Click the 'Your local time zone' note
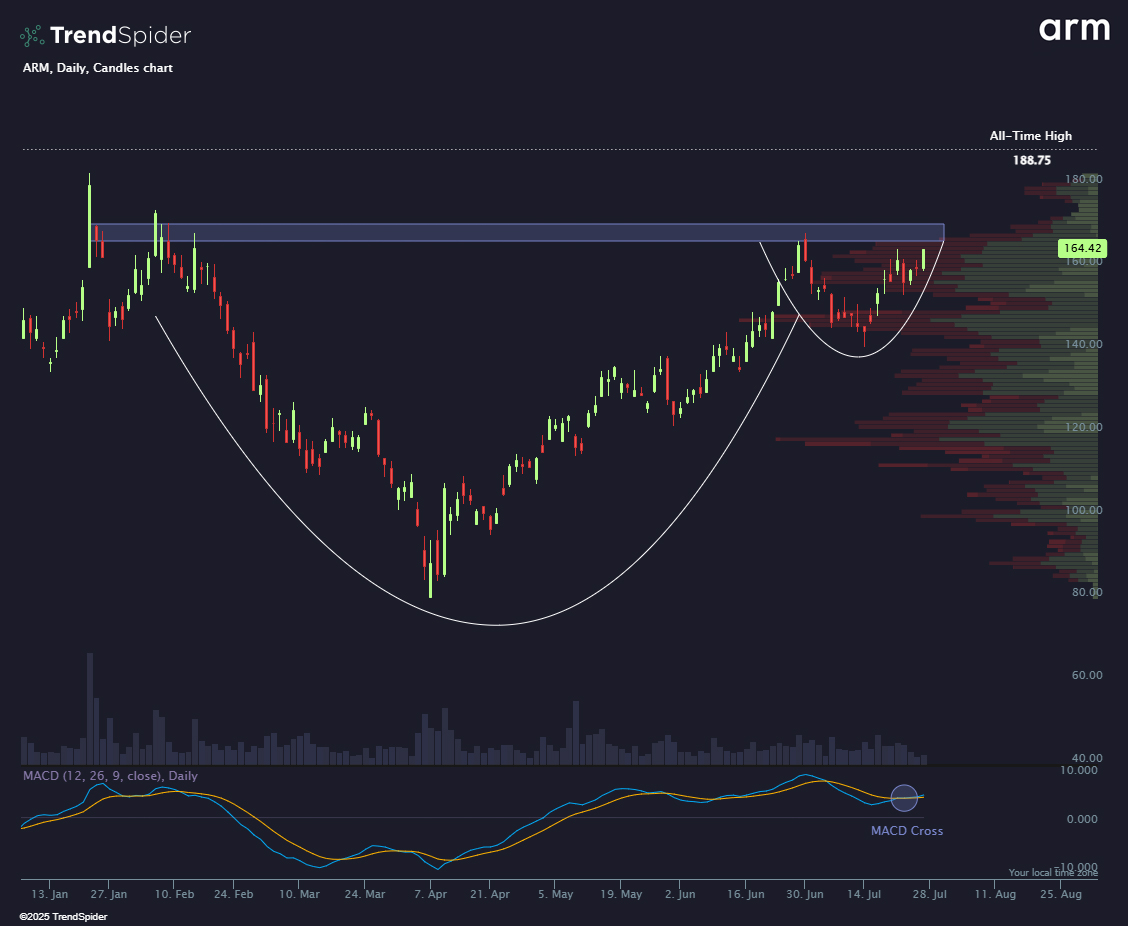 pyautogui.click(x=1053, y=873)
